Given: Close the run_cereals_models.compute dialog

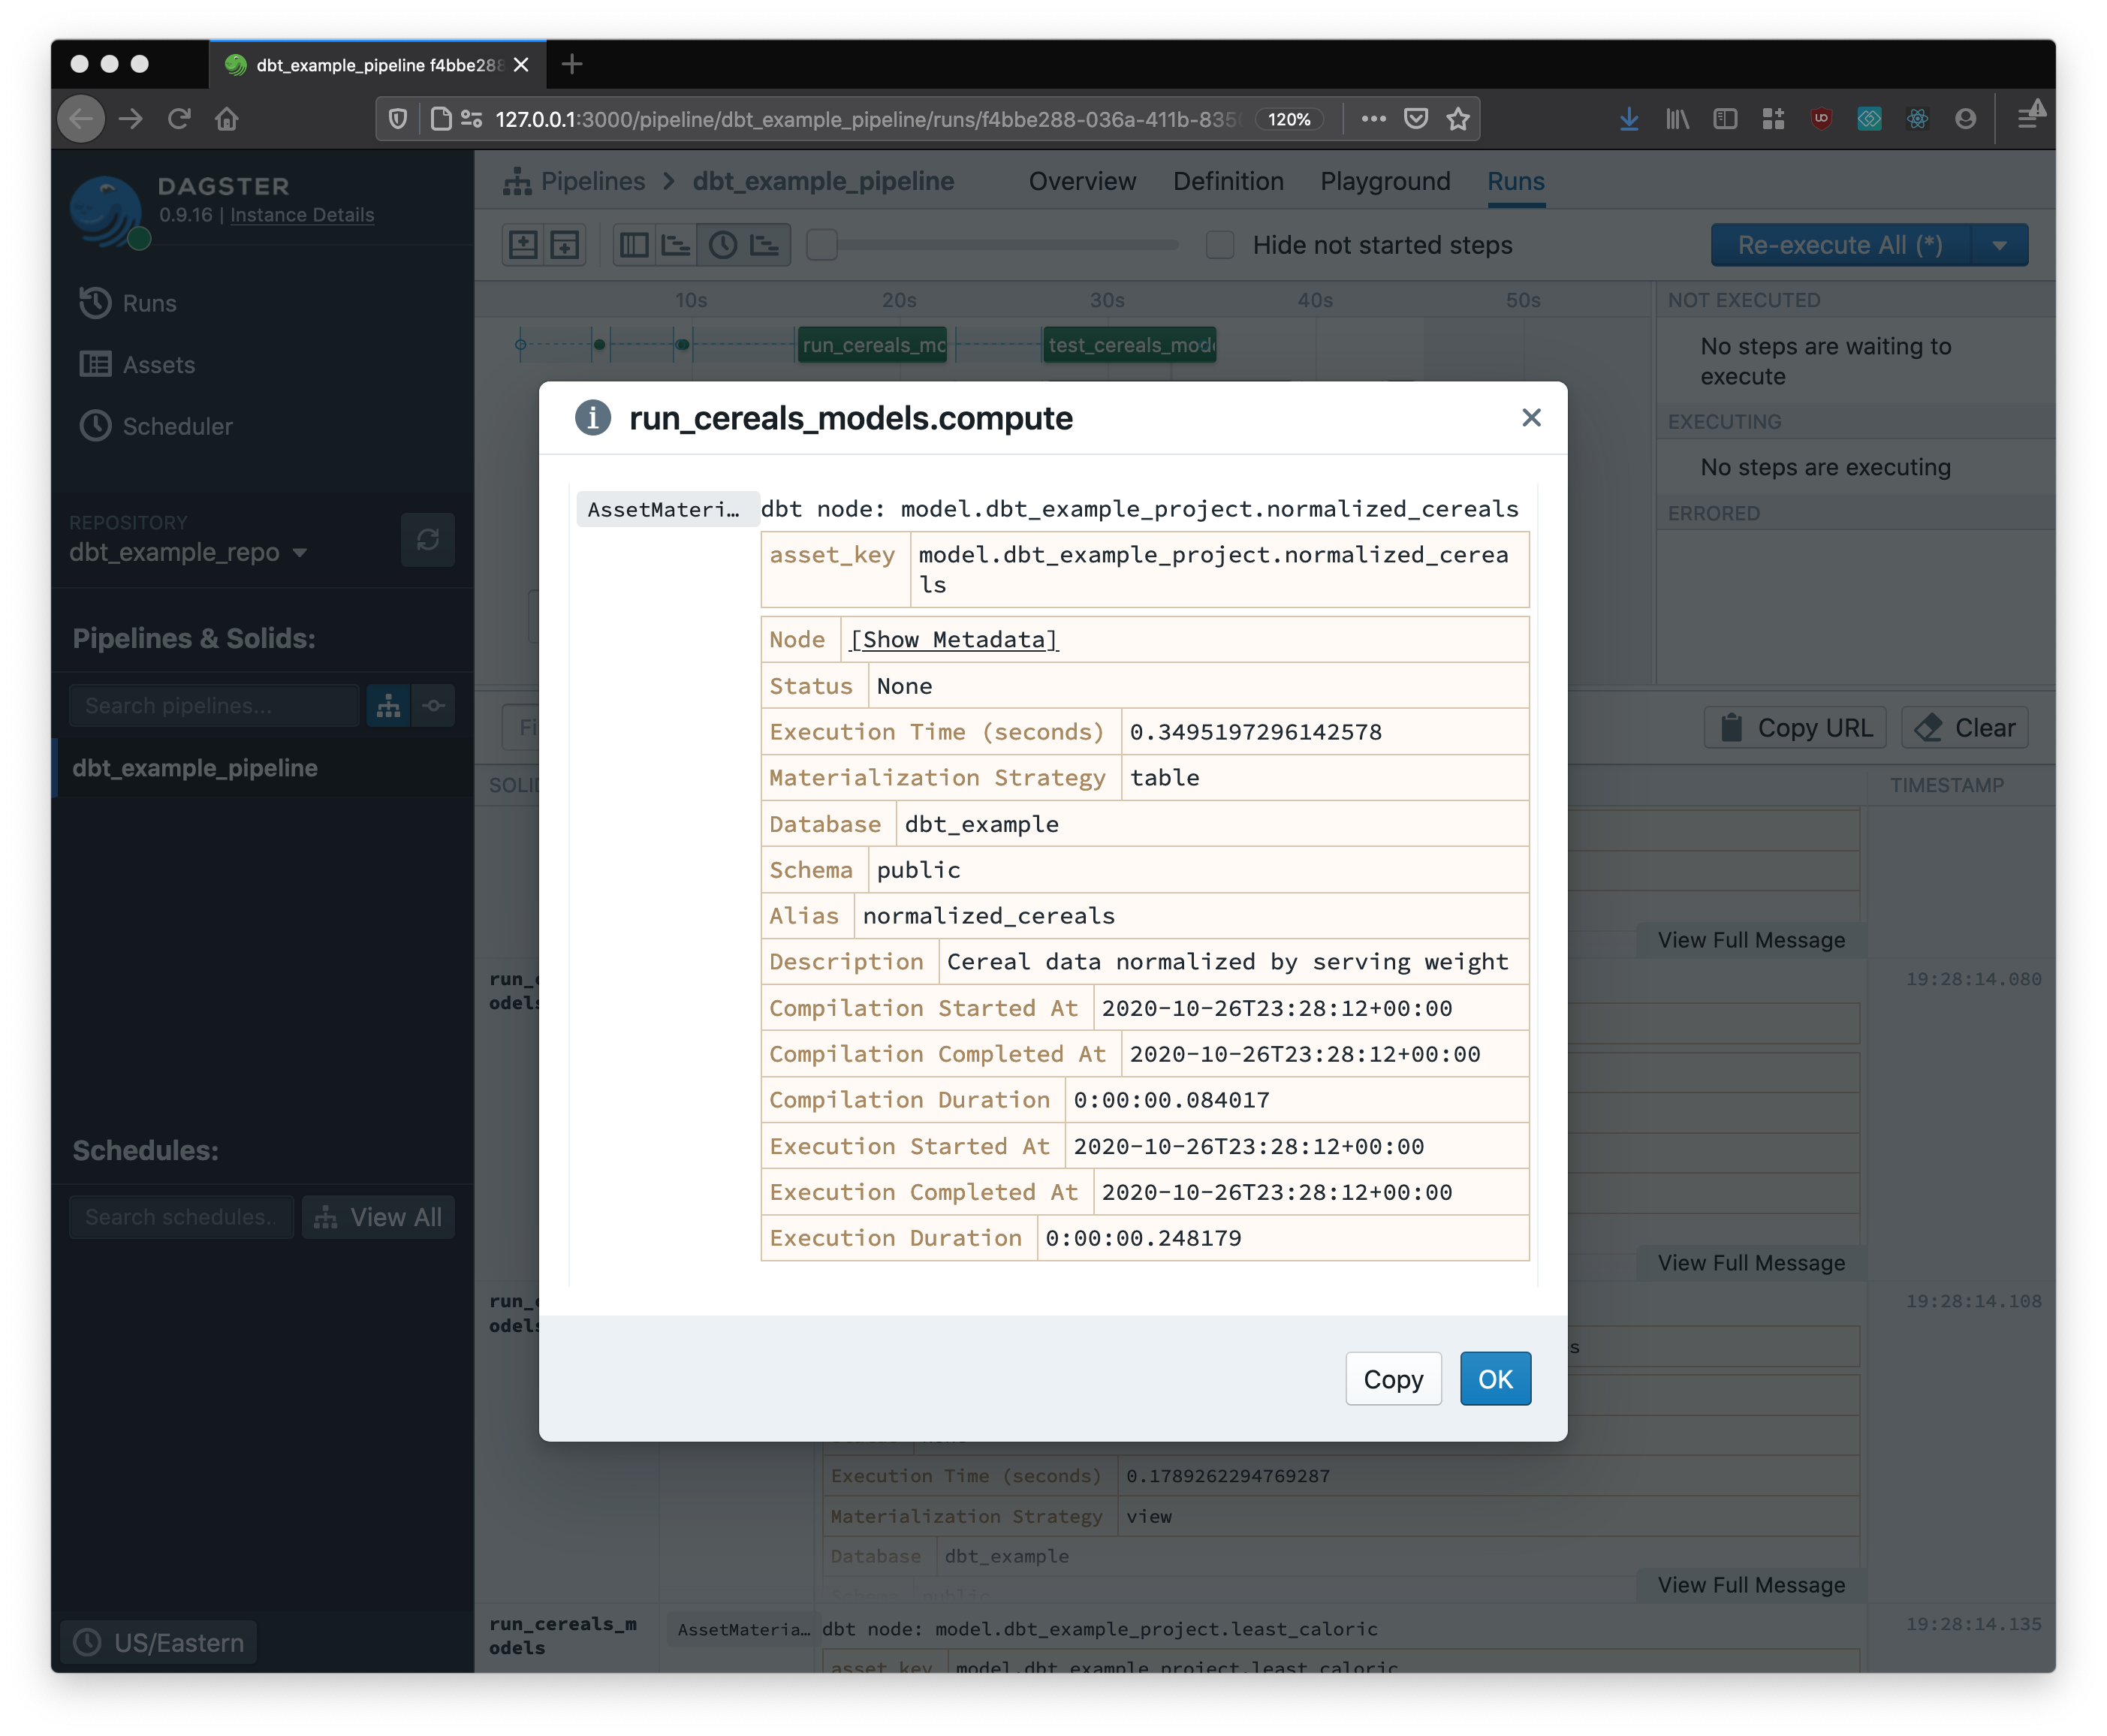Looking at the screenshot, I should 1530,418.
